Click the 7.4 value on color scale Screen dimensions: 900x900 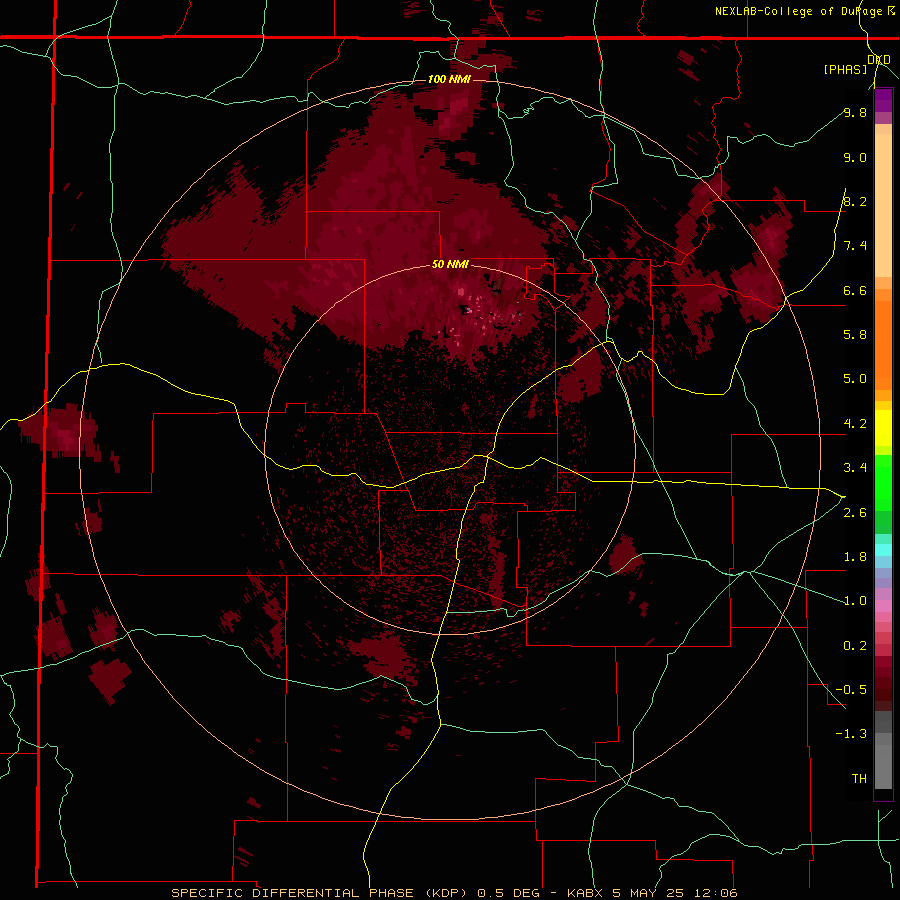[x=855, y=246]
